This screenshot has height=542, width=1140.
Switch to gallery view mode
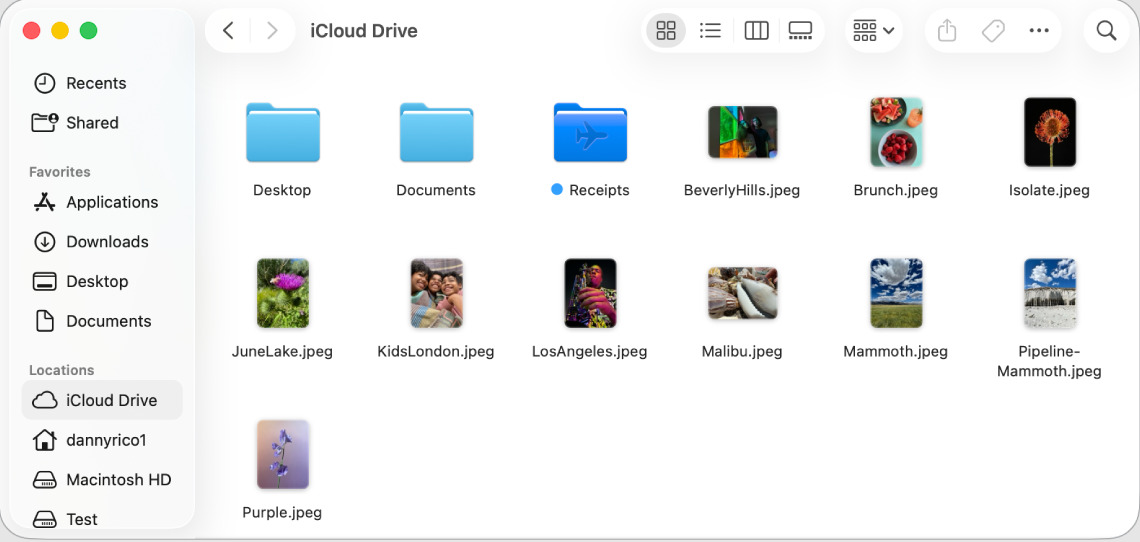tap(800, 31)
